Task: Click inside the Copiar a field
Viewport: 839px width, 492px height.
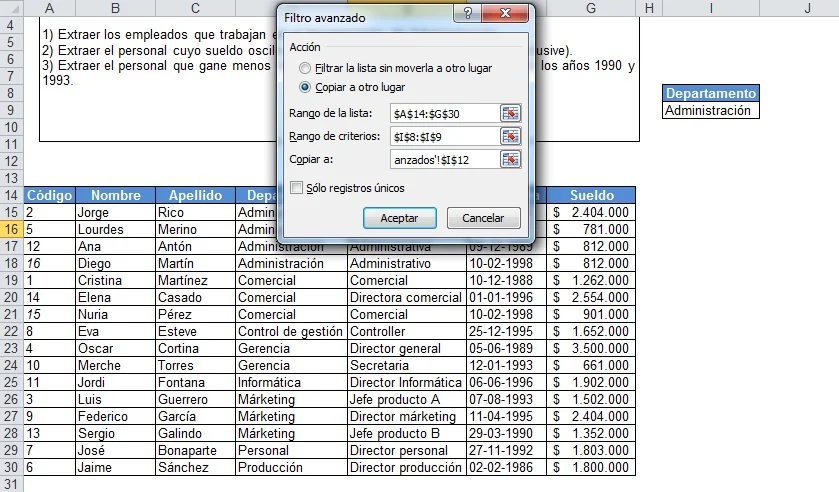Action: coord(444,160)
